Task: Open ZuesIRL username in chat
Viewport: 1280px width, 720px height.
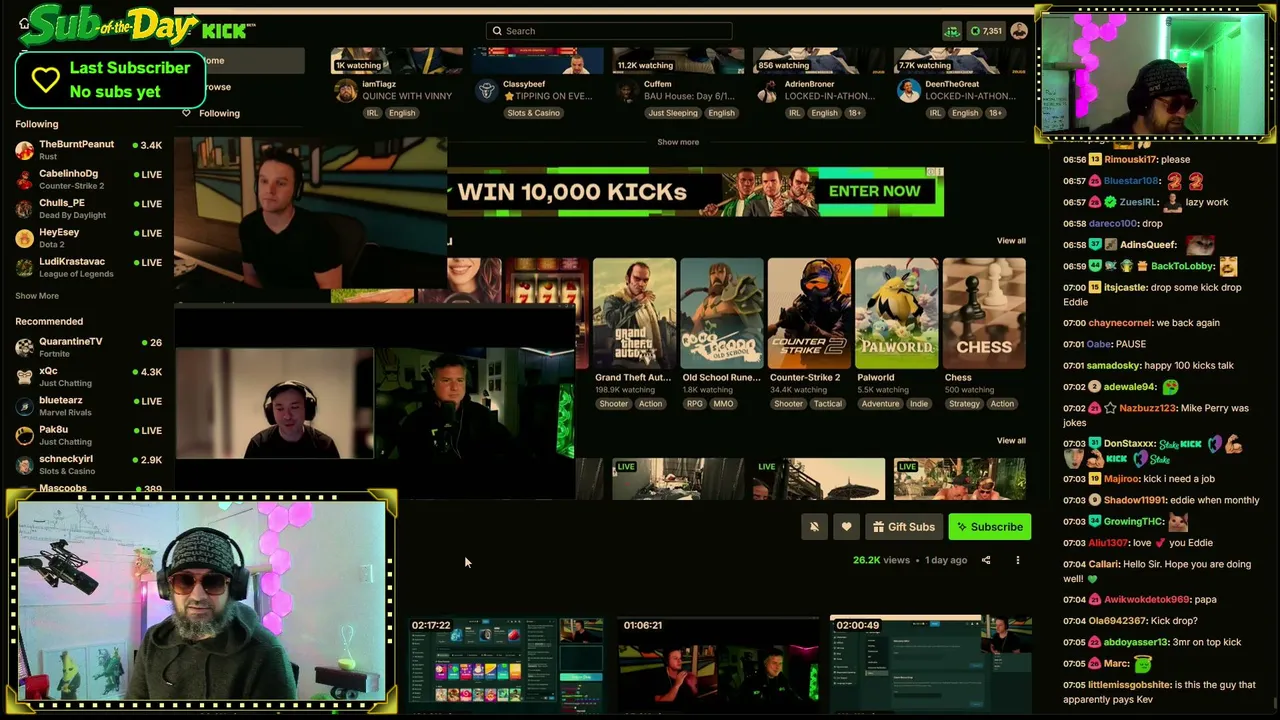Action: [x=1138, y=202]
